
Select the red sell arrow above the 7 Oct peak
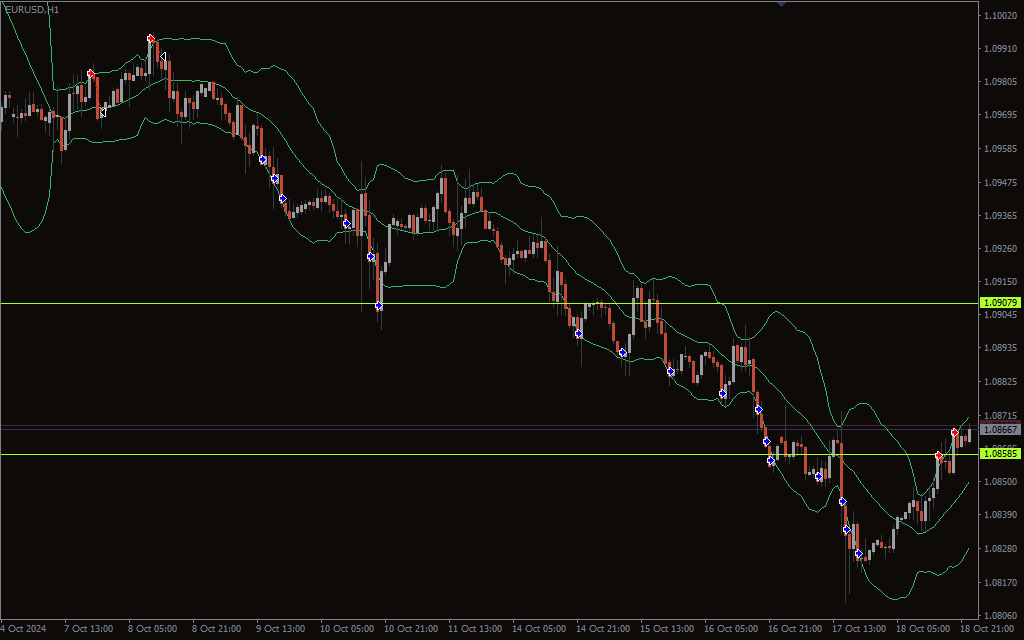91,73
